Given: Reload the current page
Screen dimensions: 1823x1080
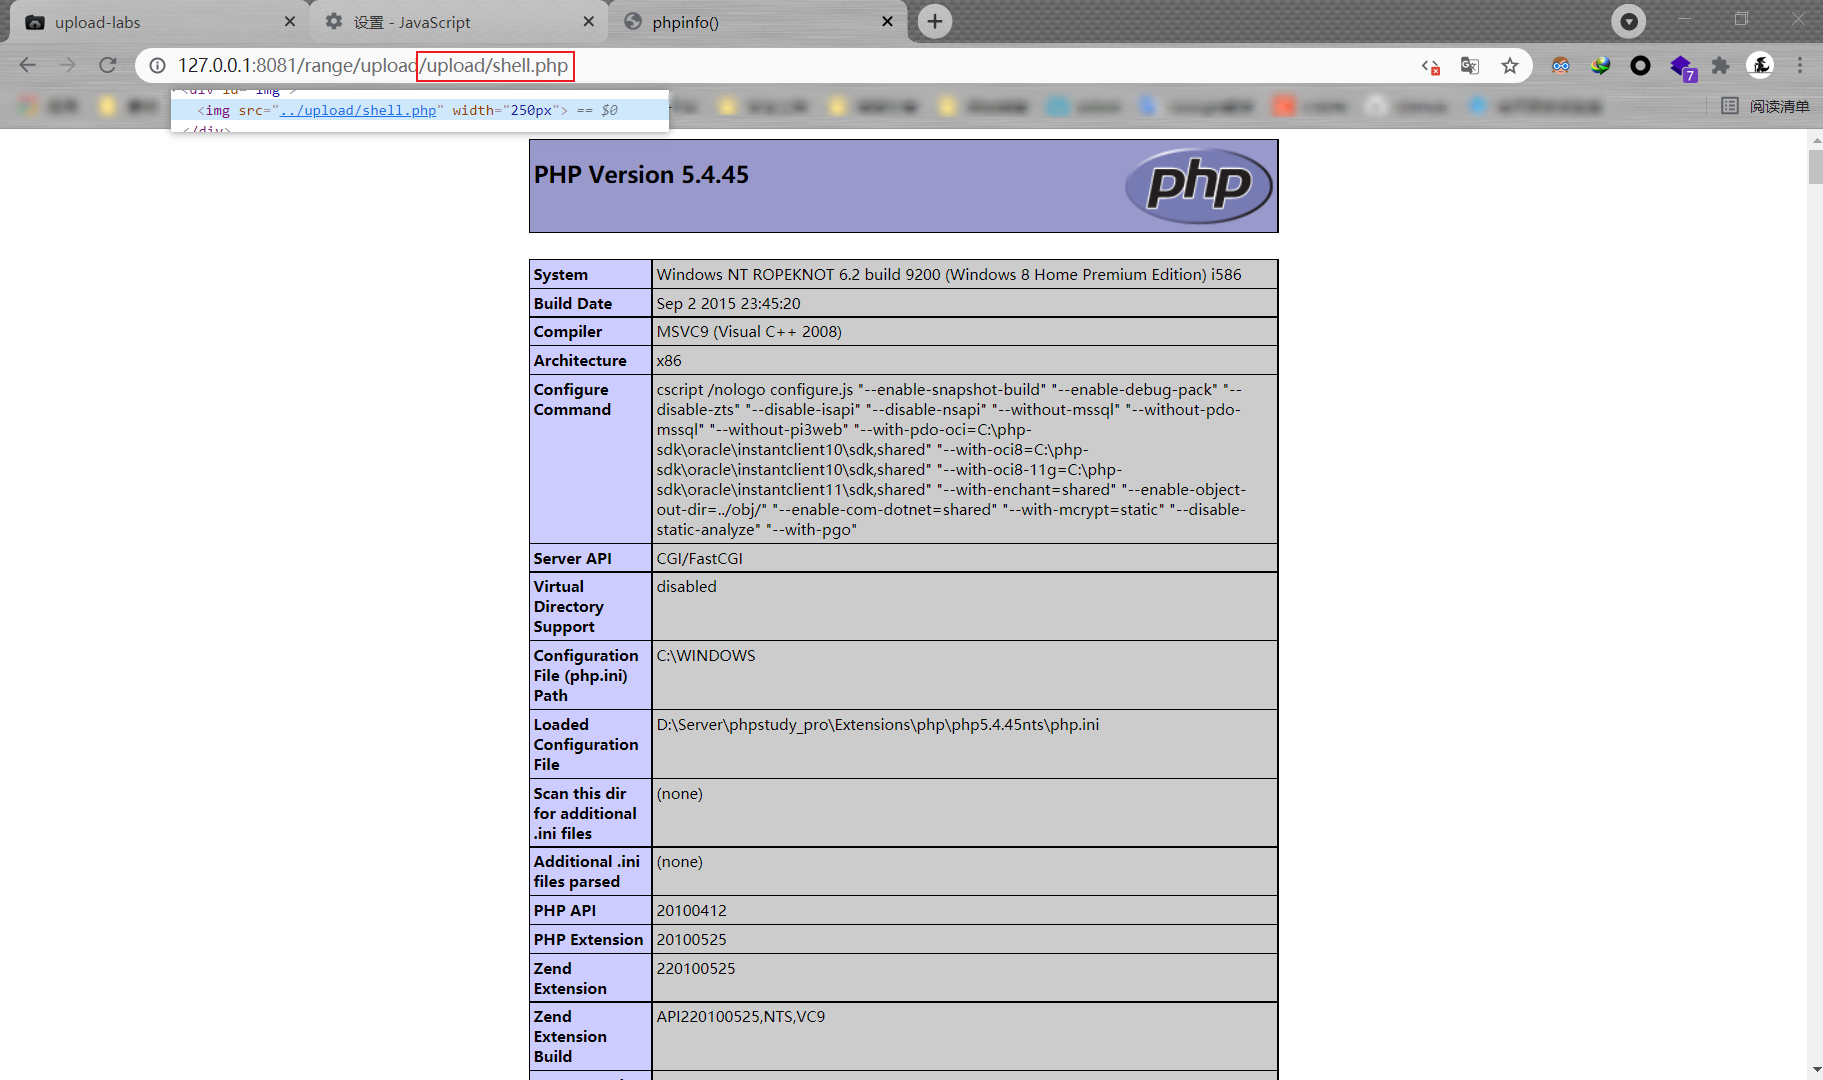Looking at the screenshot, I should pyautogui.click(x=108, y=65).
